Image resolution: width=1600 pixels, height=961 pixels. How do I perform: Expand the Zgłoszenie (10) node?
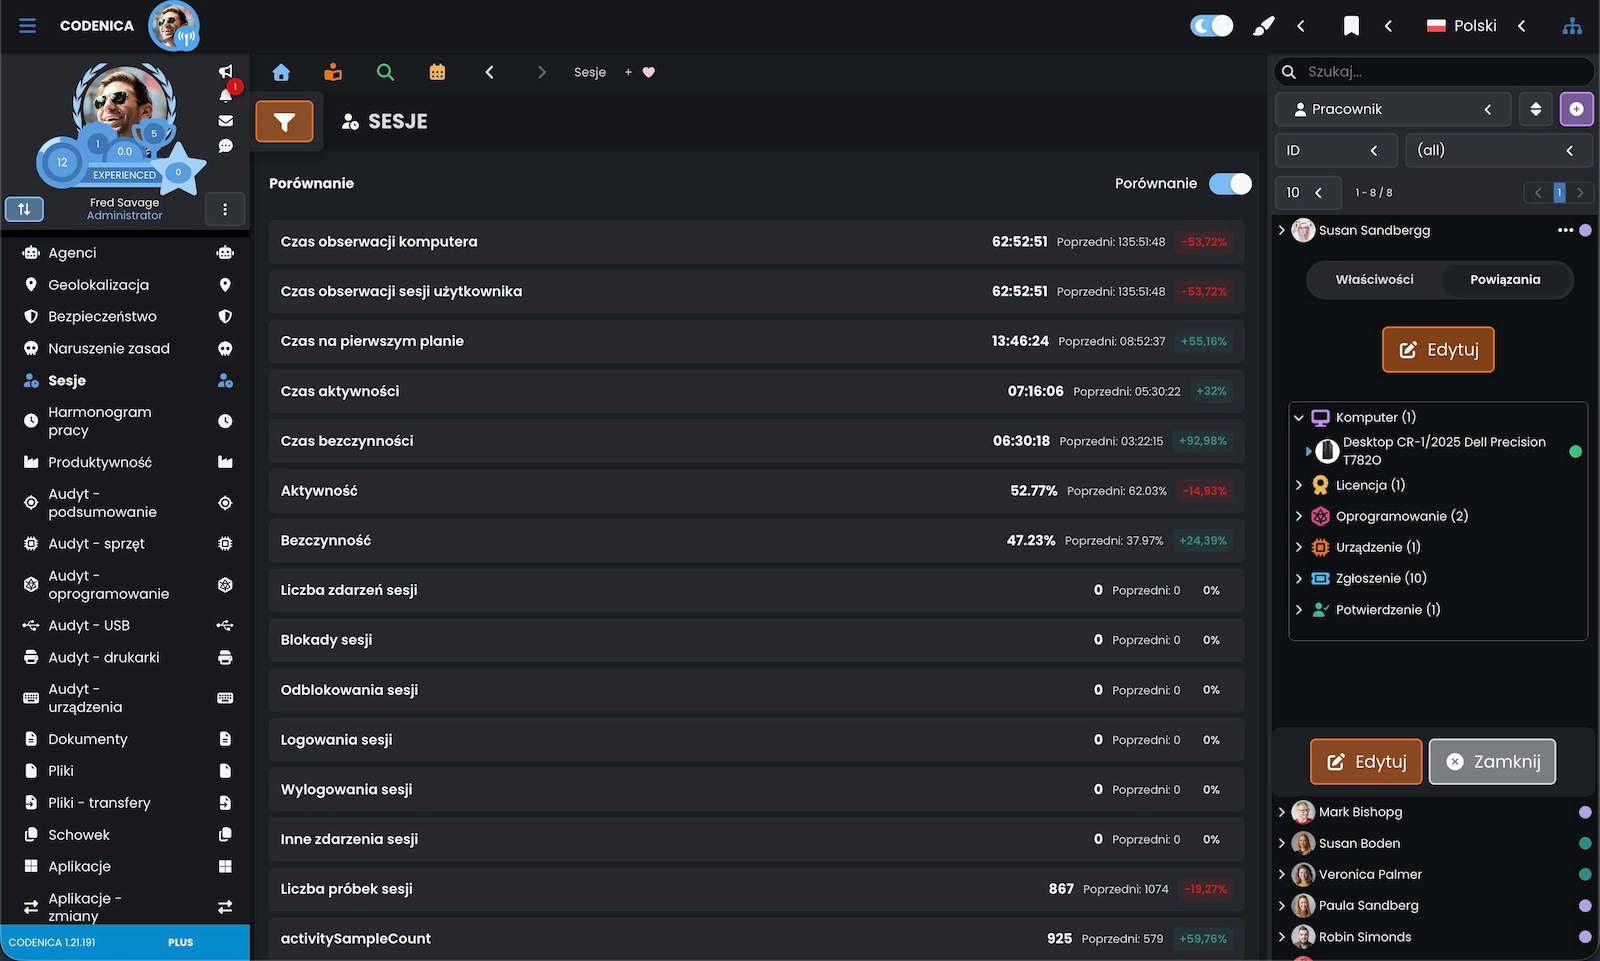coord(1299,578)
